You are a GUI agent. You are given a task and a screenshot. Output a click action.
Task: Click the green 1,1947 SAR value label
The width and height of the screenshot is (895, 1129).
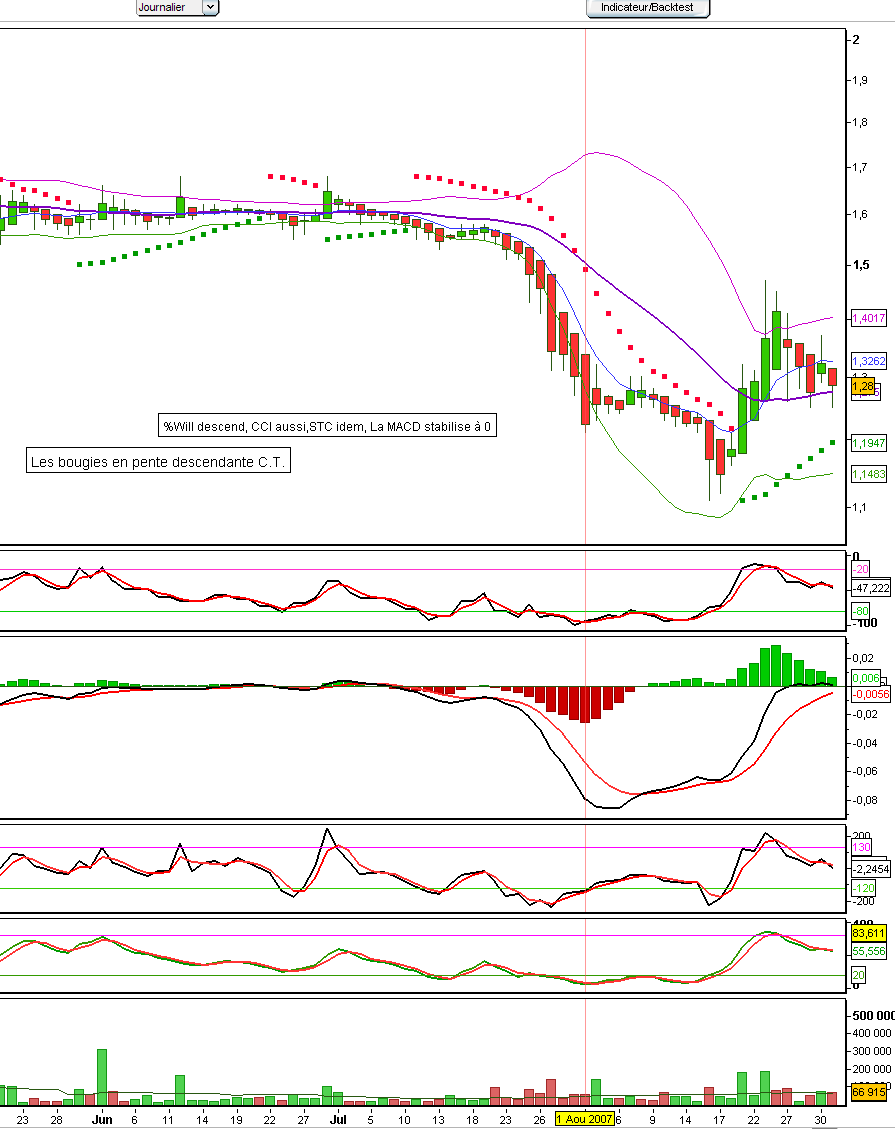tap(867, 442)
